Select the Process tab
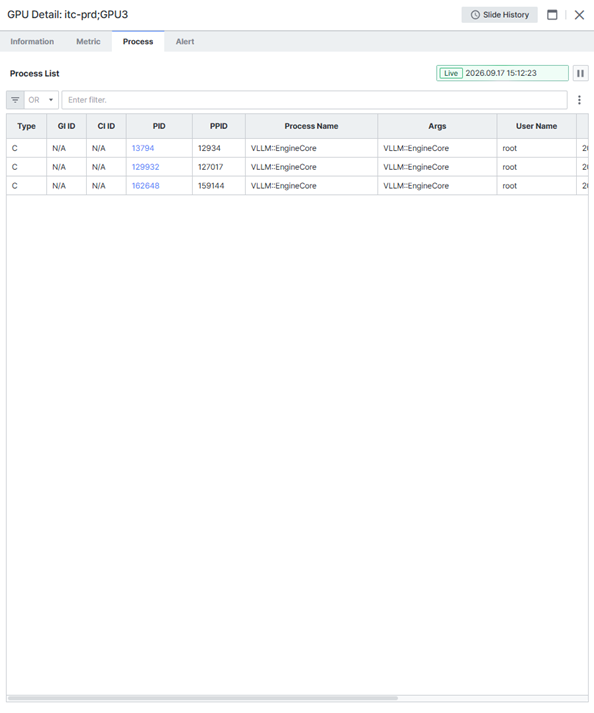The width and height of the screenshot is (594, 713). pyautogui.click(x=138, y=41)
